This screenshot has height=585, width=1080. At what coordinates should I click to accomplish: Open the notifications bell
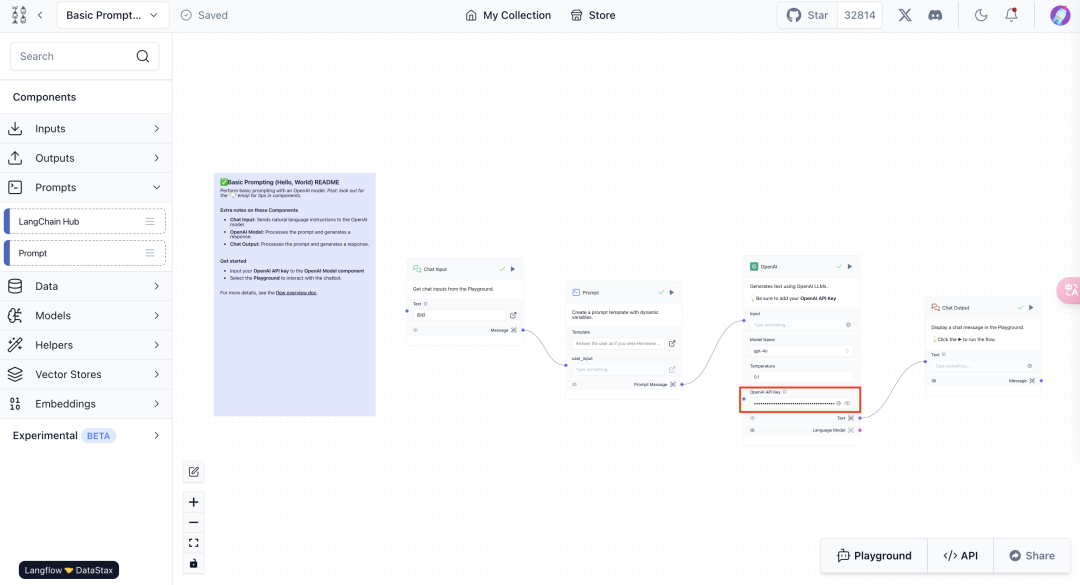[x=1012, y=15]
